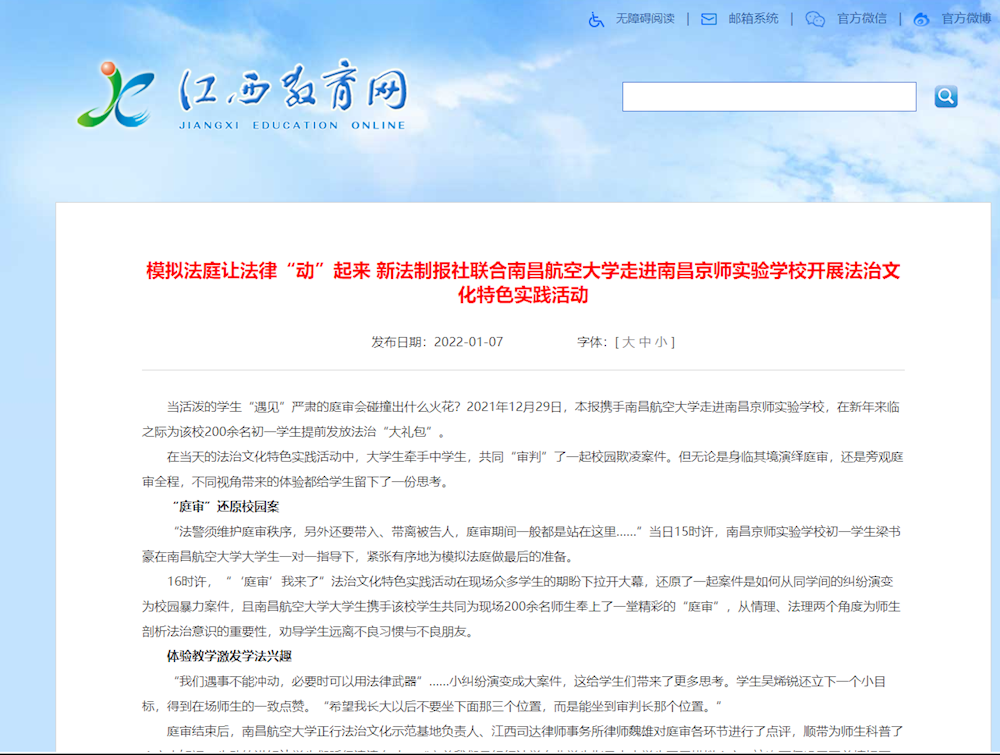Screen dimensions: 1000x755
Task: Open the 官方微信 official WeChat link
Action: [861, 19]
